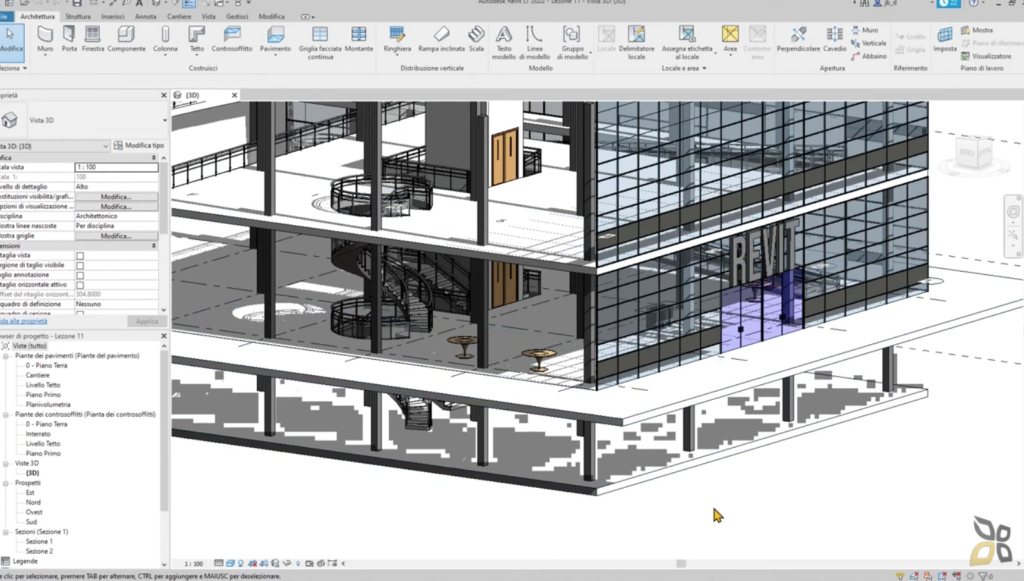Open the Gestisci ribbon tab
The image size is (1024, 581).
[237, 16]
